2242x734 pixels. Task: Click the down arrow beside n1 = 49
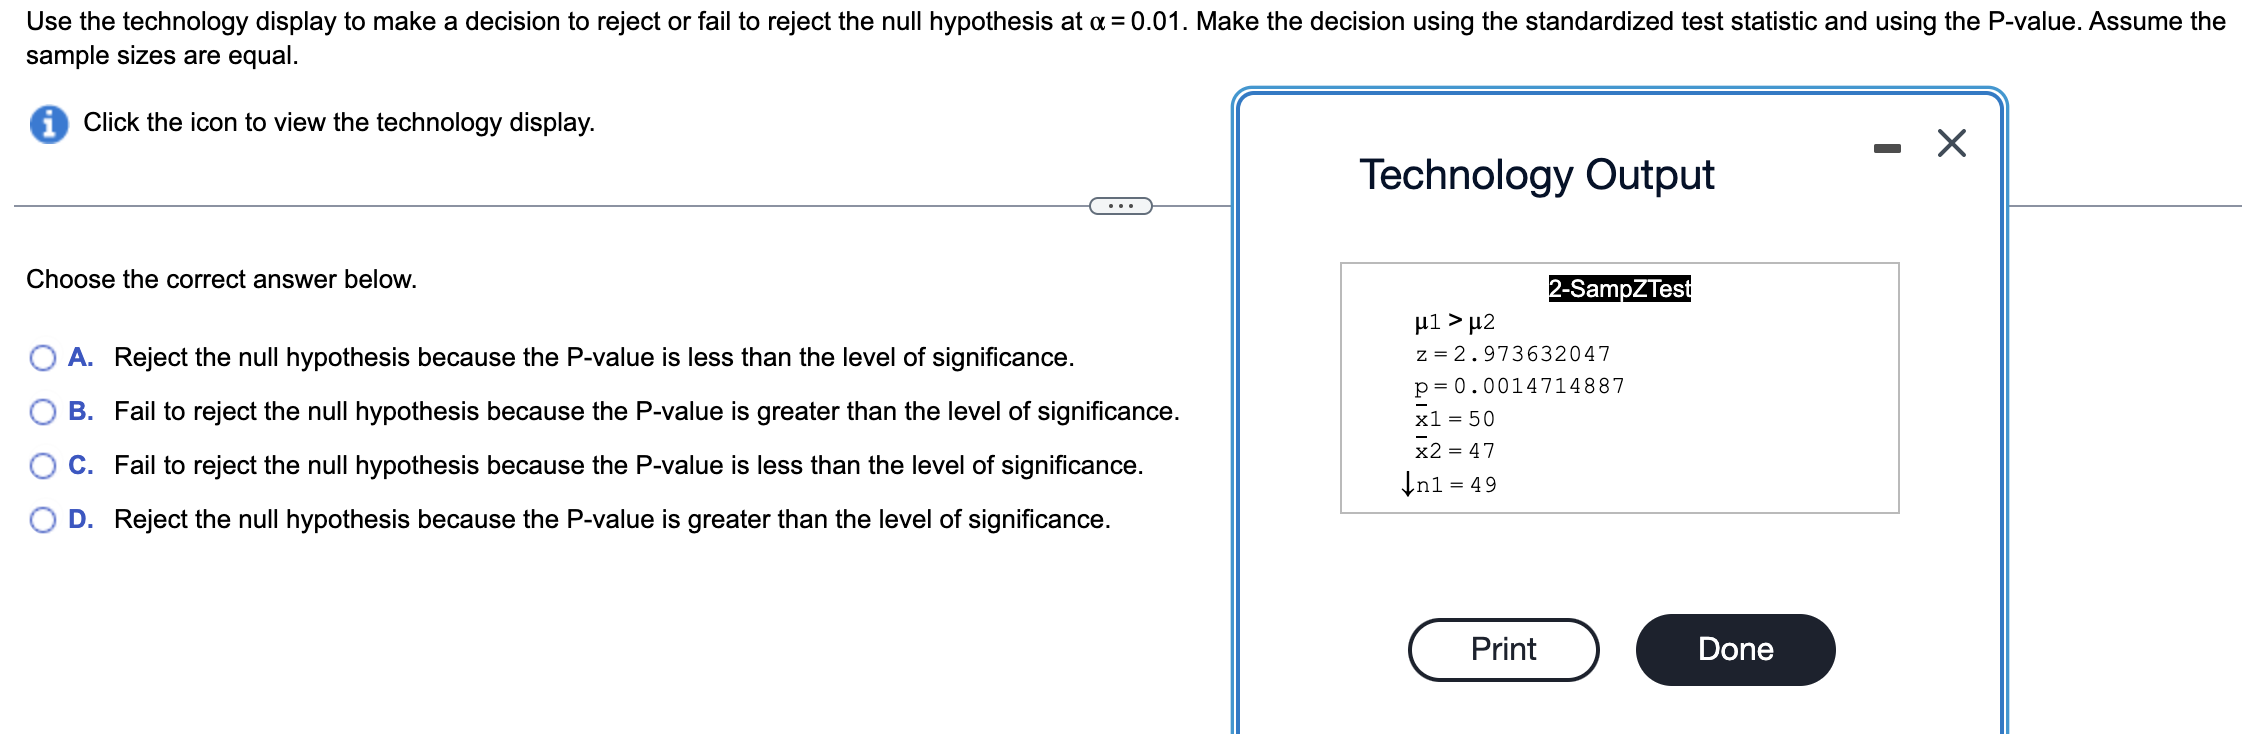[1410, 485]
